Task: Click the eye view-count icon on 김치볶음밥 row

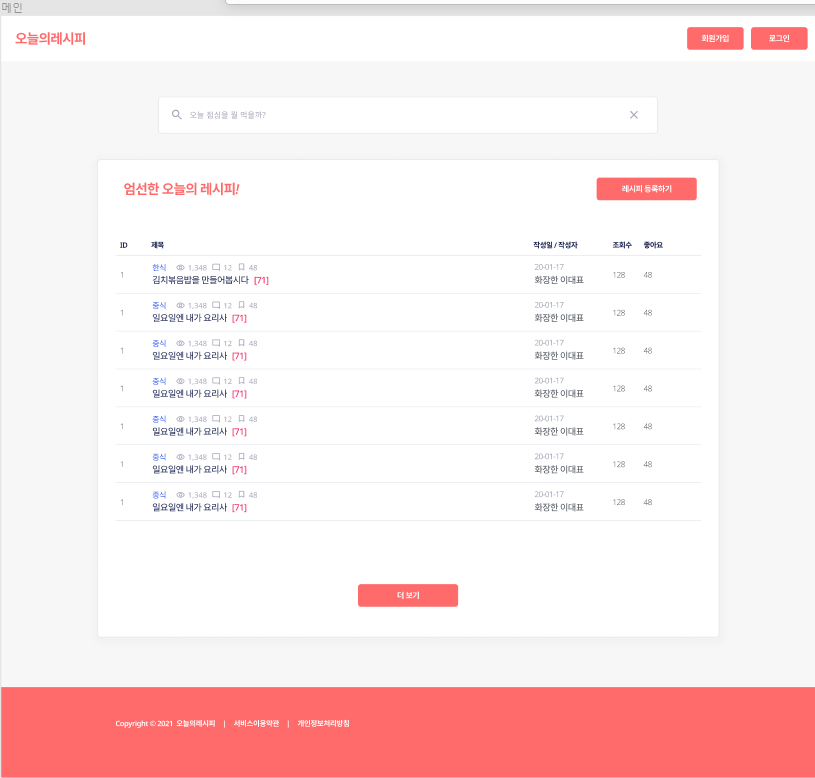Action: coord(178,267)
